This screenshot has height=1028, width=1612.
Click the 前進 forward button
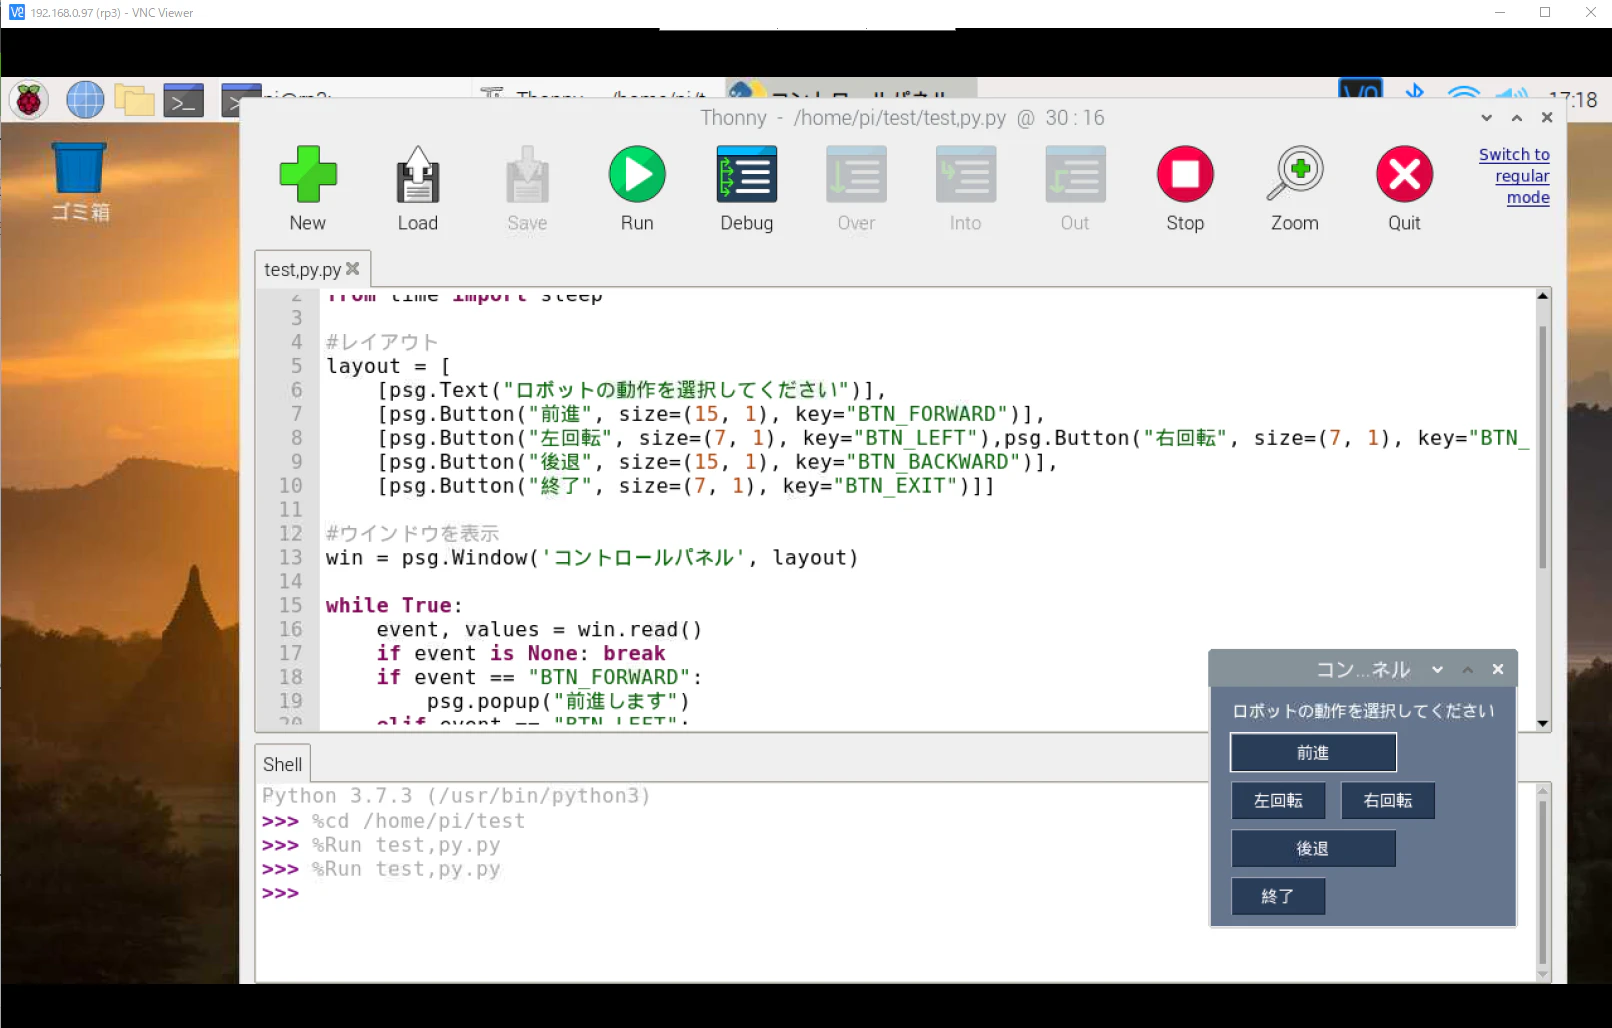point(1313,753)
